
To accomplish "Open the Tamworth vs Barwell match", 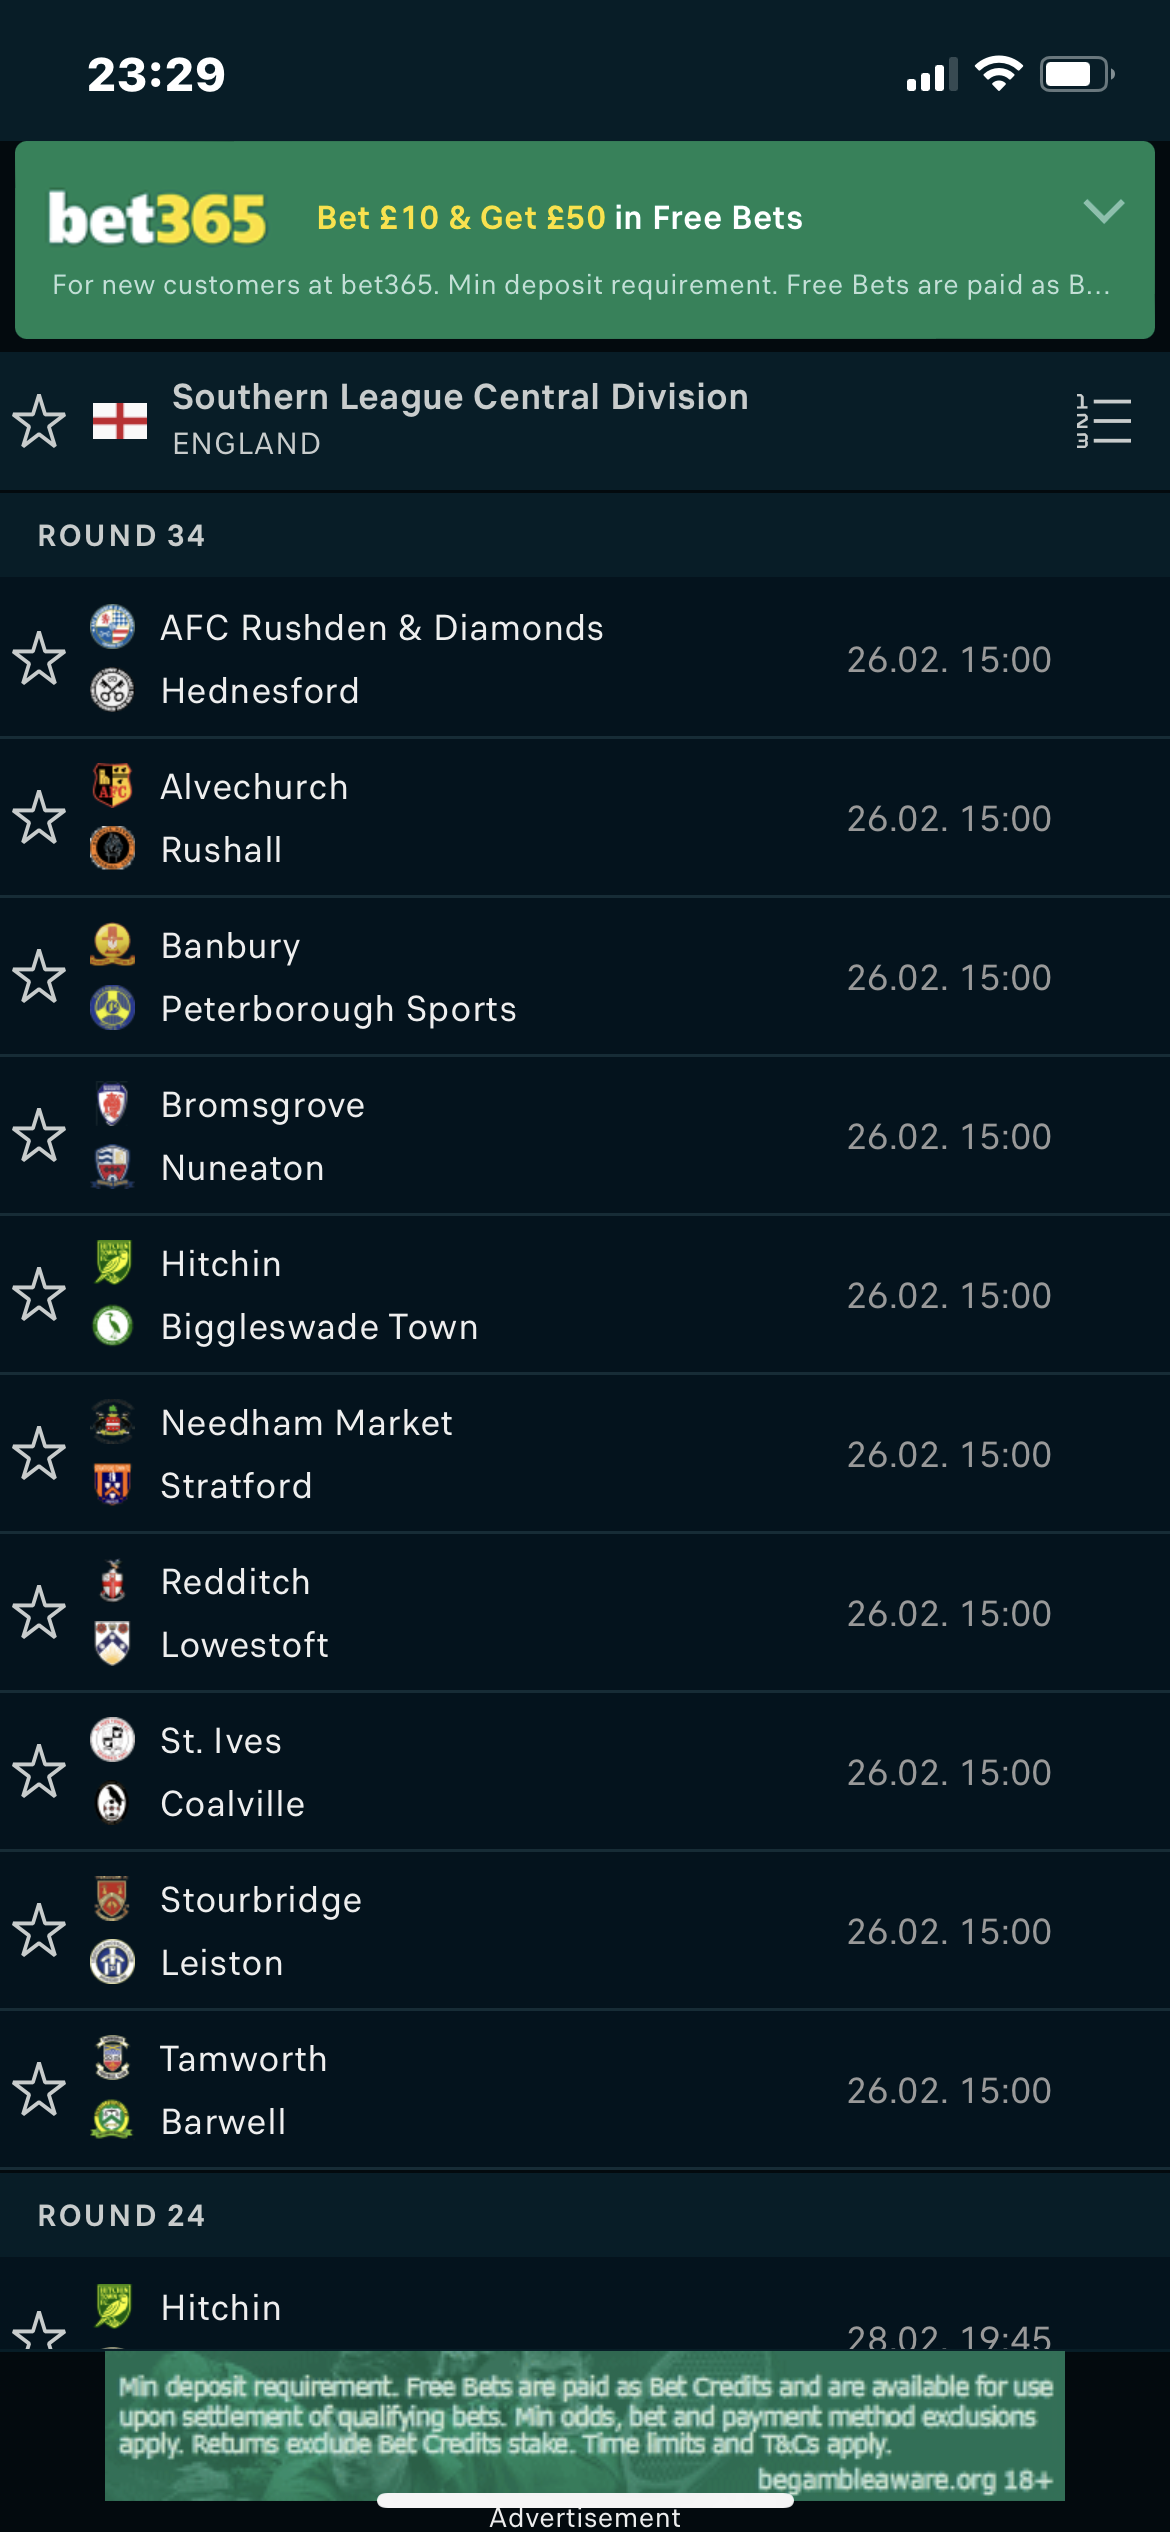I will coord(585,2090).
